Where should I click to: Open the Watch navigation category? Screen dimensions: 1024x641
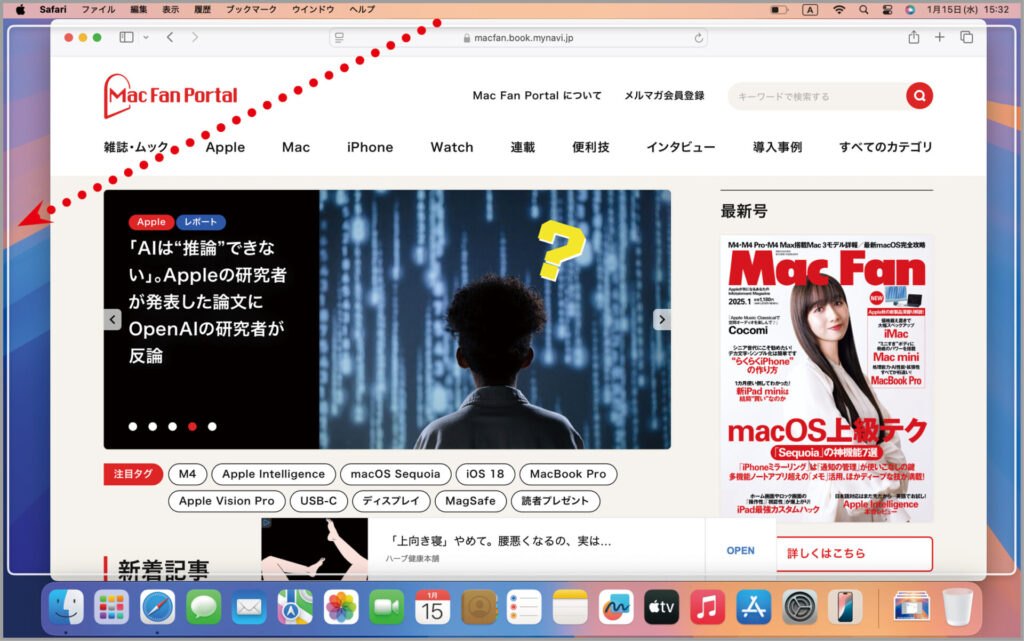click(452, 147)
